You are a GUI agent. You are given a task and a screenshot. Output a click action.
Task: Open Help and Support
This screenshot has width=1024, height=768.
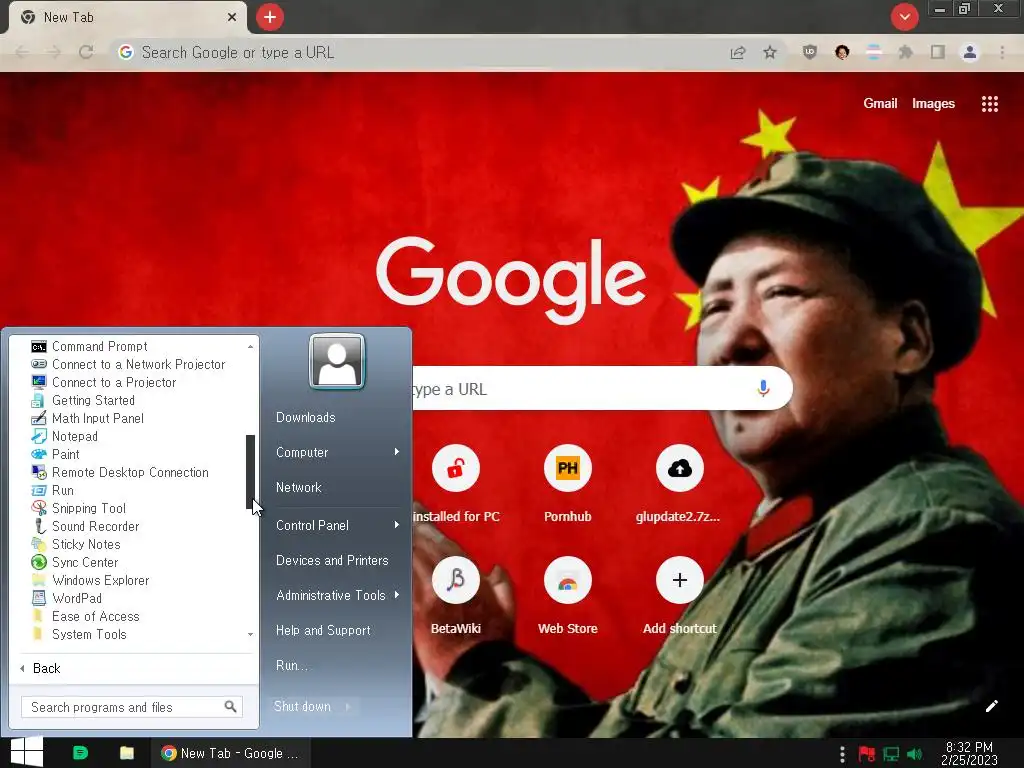coord(323,630)
